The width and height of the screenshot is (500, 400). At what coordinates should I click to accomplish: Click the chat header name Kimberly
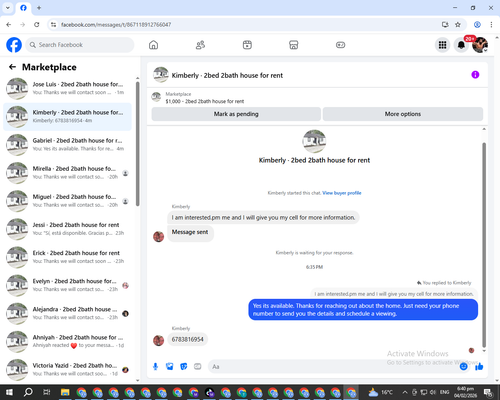coord(227,75)
